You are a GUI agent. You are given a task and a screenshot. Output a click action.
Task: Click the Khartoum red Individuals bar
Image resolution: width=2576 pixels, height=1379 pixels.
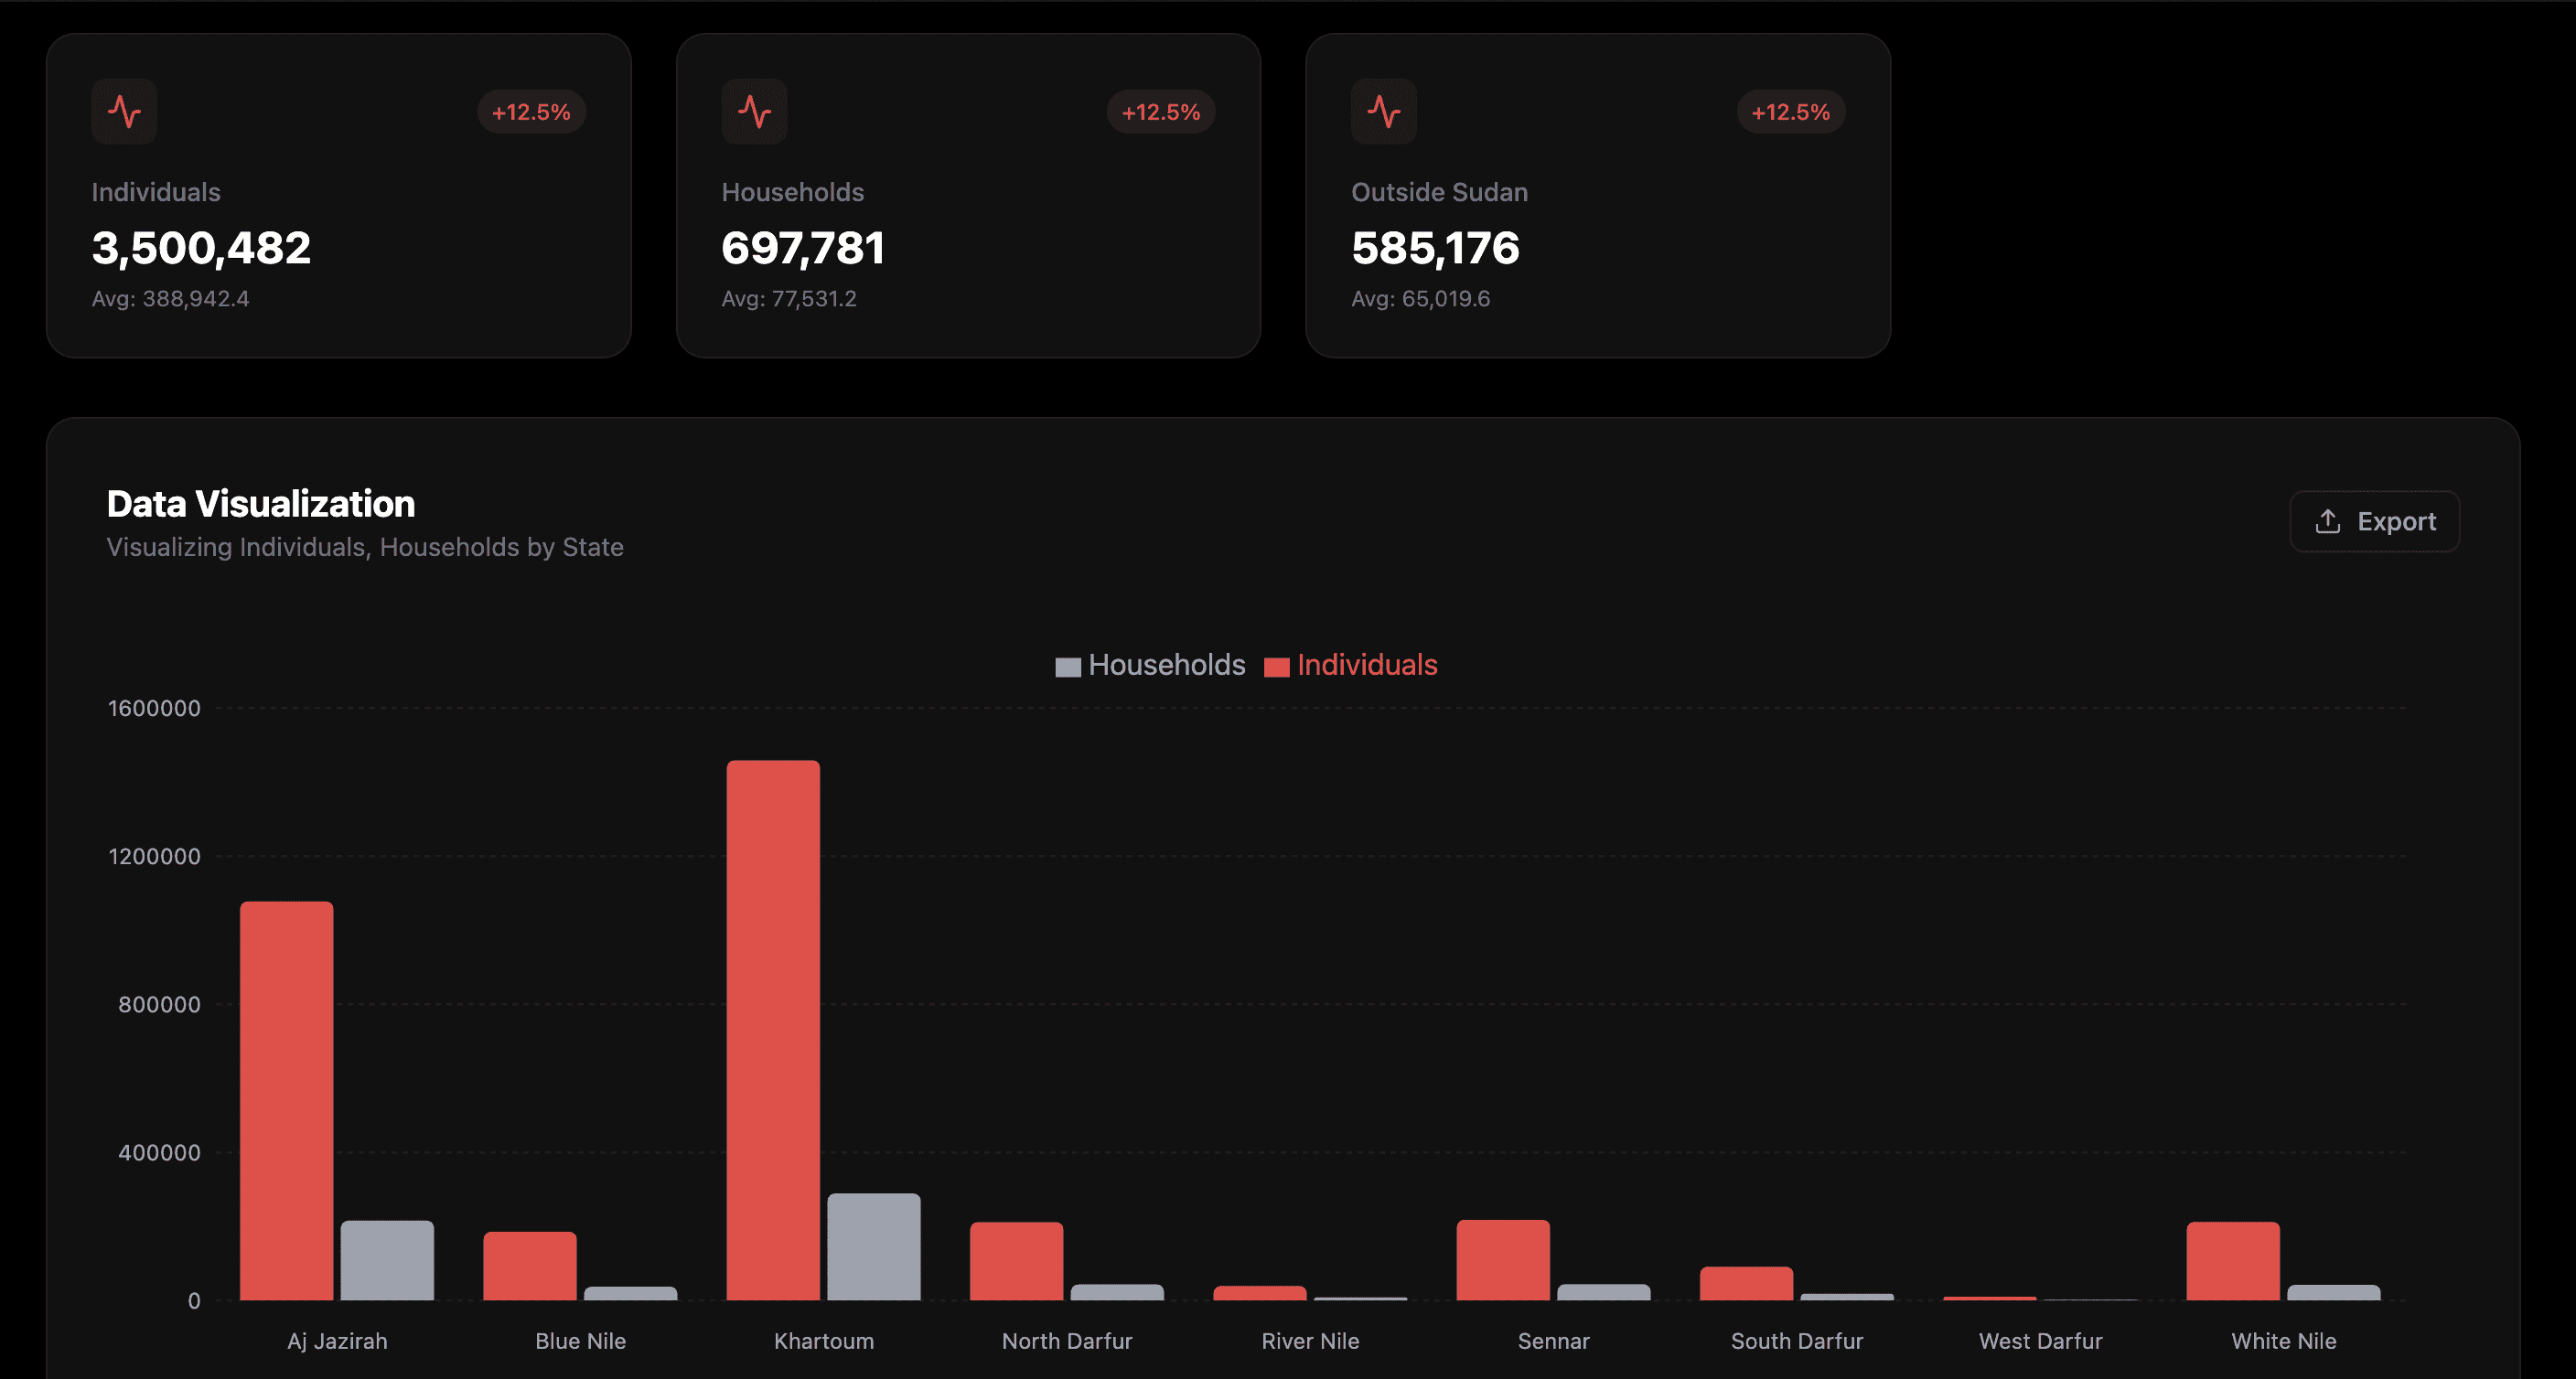pos(773,1030)
